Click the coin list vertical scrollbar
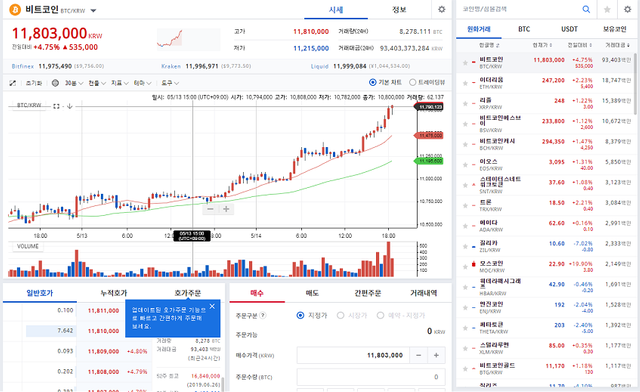This screenshot has height=392, width=640. point(635,84)
